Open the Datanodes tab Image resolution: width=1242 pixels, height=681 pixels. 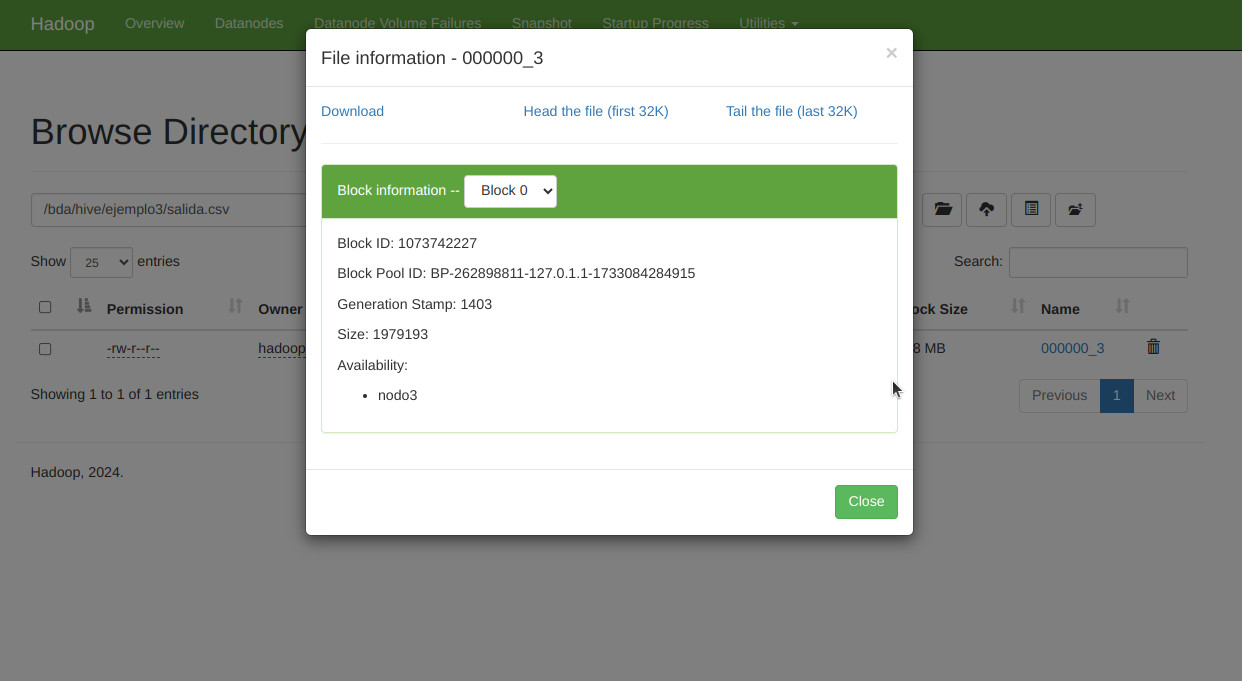point(249,23)
